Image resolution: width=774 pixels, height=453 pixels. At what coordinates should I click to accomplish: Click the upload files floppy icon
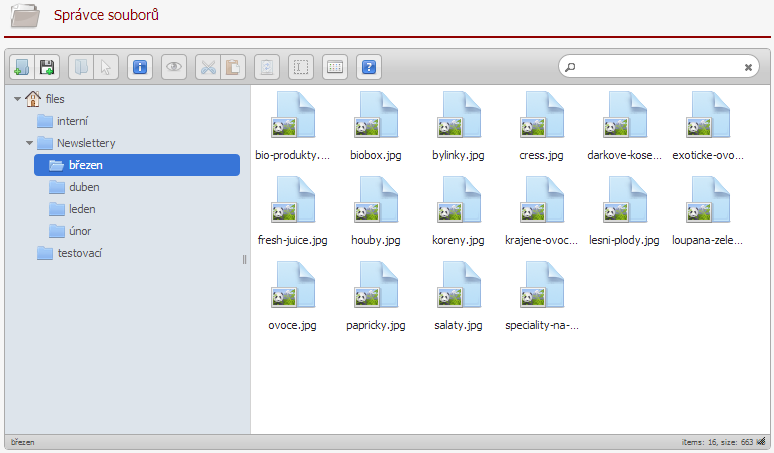(47, 67)
